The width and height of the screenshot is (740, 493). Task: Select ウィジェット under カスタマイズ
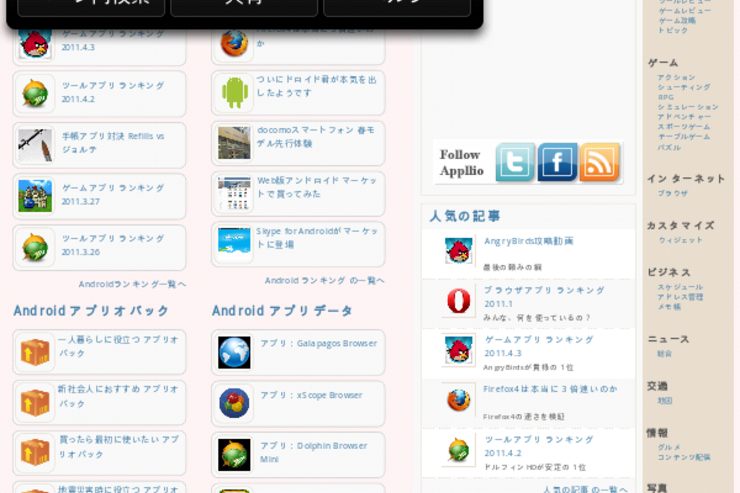[x=681, y=240]
